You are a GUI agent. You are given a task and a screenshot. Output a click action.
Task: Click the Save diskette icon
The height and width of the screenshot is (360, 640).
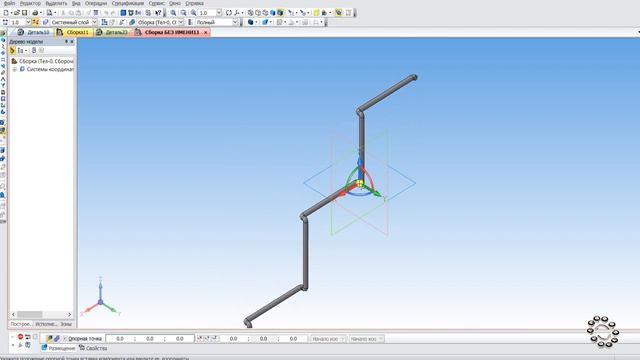tap(24, 13)
